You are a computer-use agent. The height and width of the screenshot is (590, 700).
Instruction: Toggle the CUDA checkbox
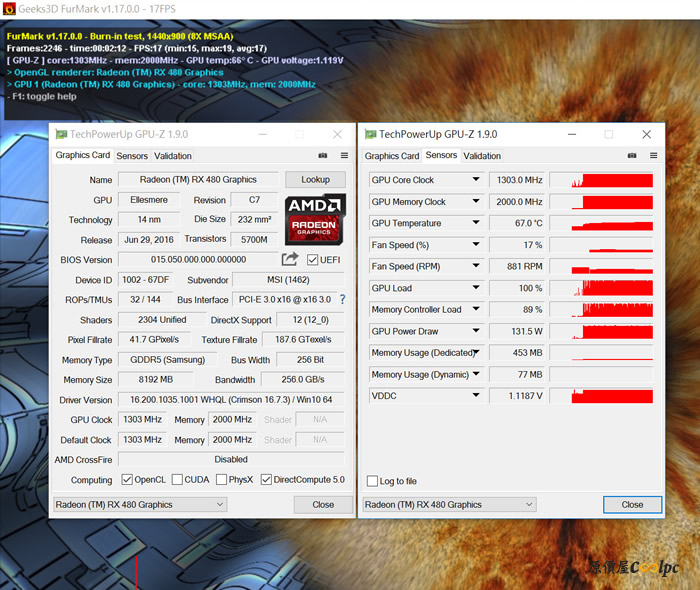click(x=177, y=480)
